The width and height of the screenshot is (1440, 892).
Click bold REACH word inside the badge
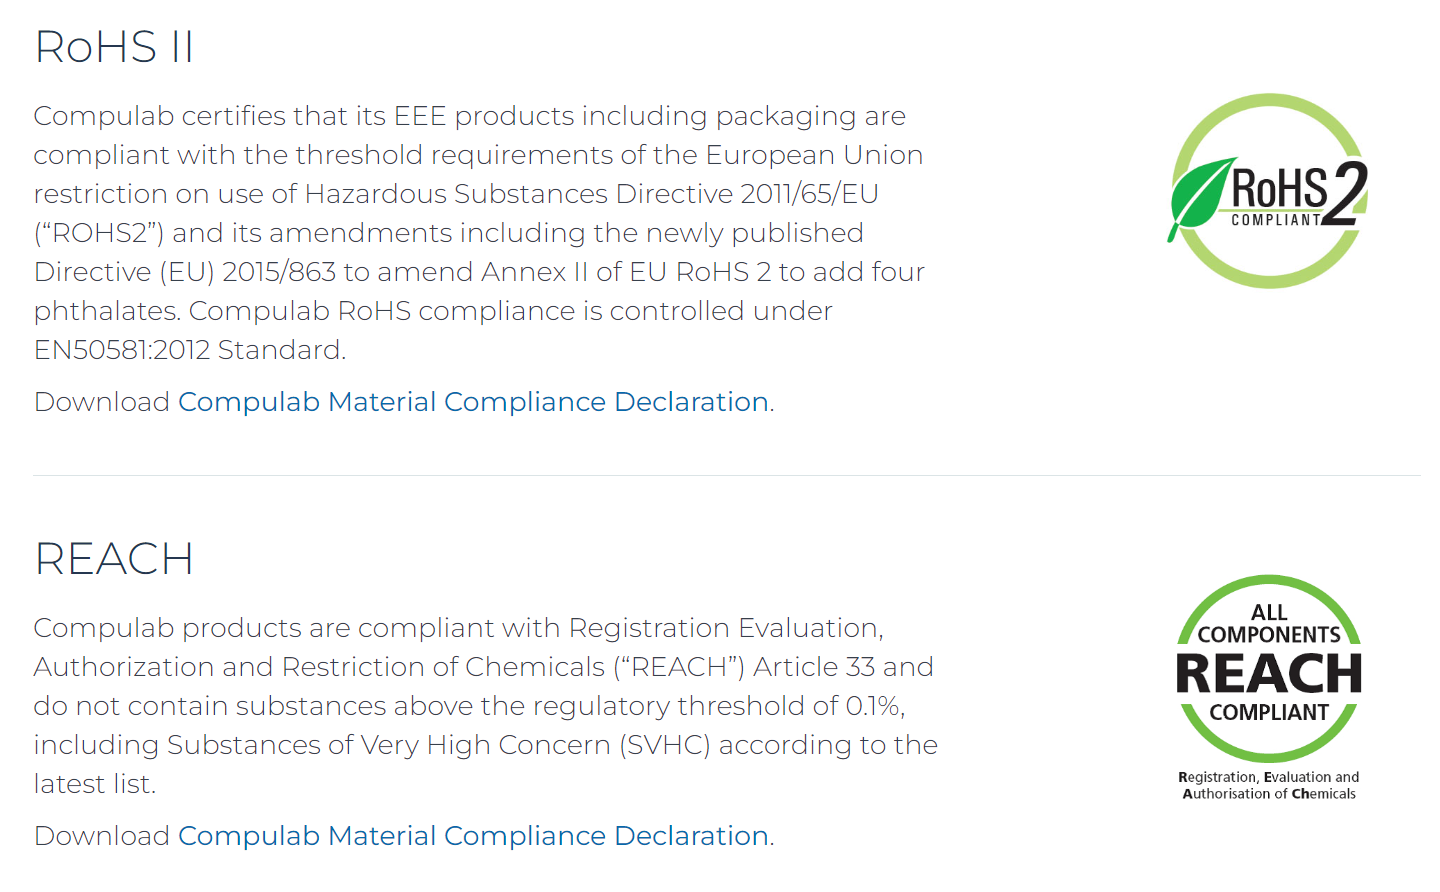tap(1268, 674)
